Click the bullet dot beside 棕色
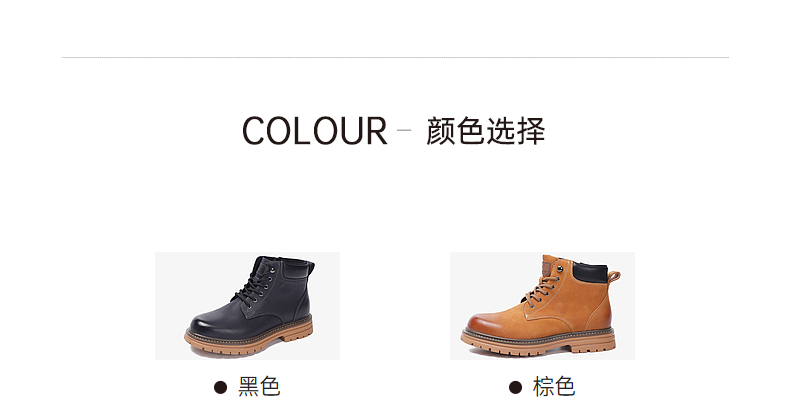790x400 pixels. tap(515, 387)
